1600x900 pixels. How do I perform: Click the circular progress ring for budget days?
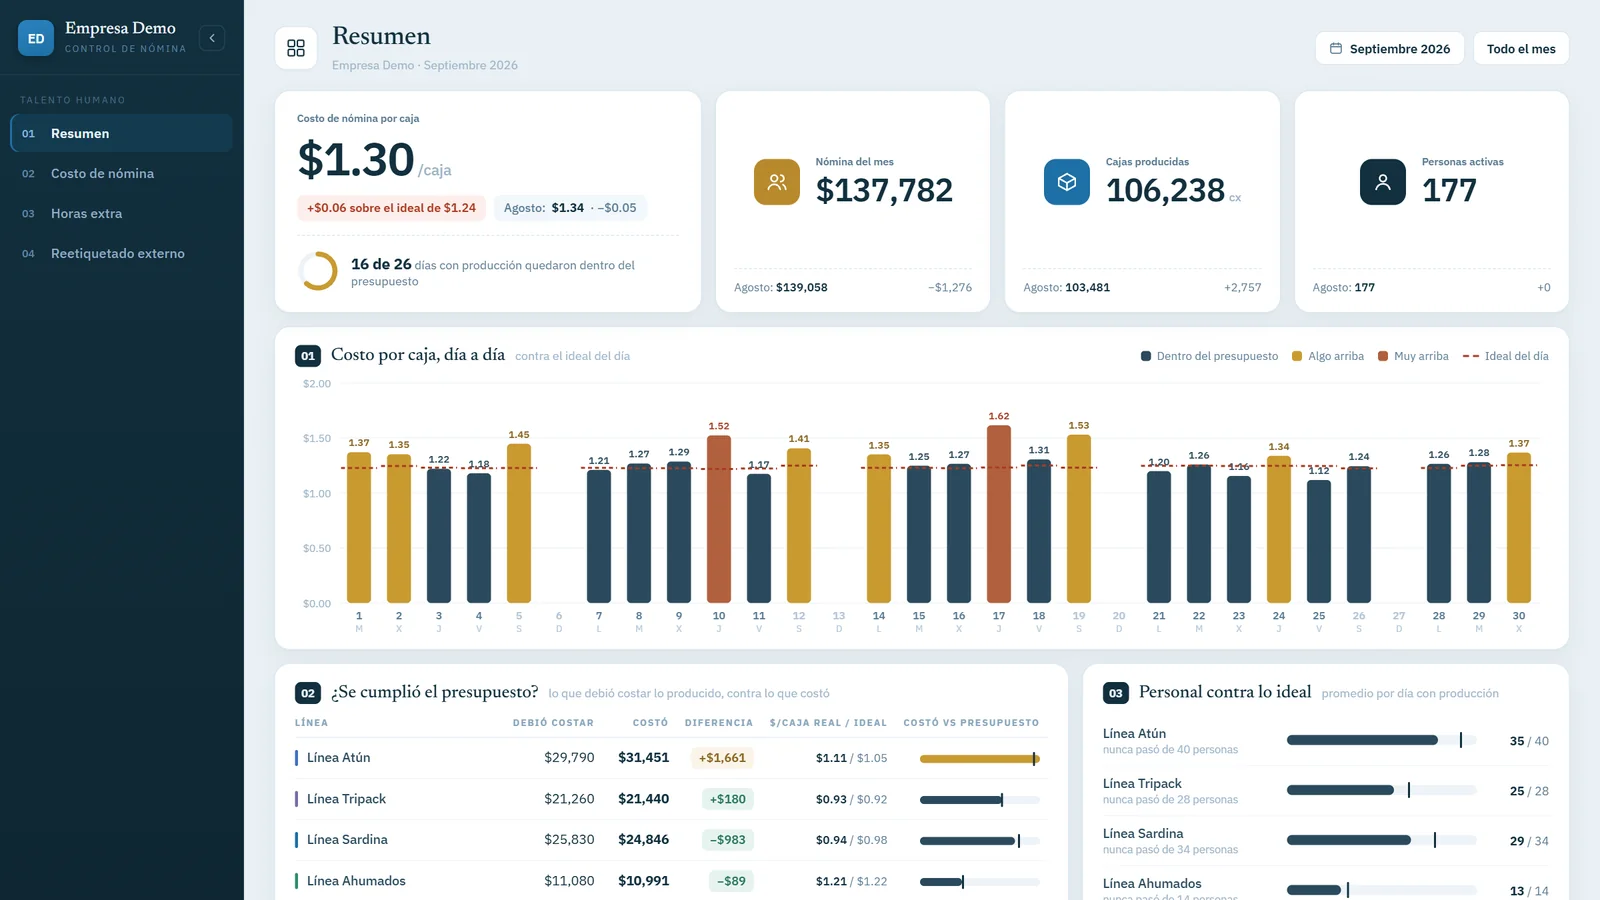click(318, 271)
